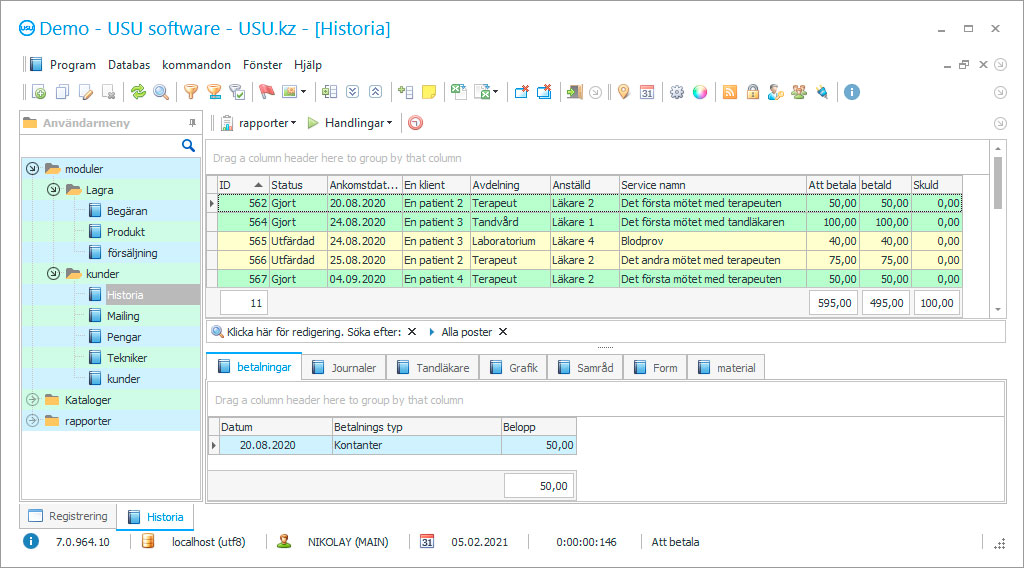Open search with the magnifier toolbar icon
Viewport: 1024px width, 568px height.
click(x=161, y=92)
